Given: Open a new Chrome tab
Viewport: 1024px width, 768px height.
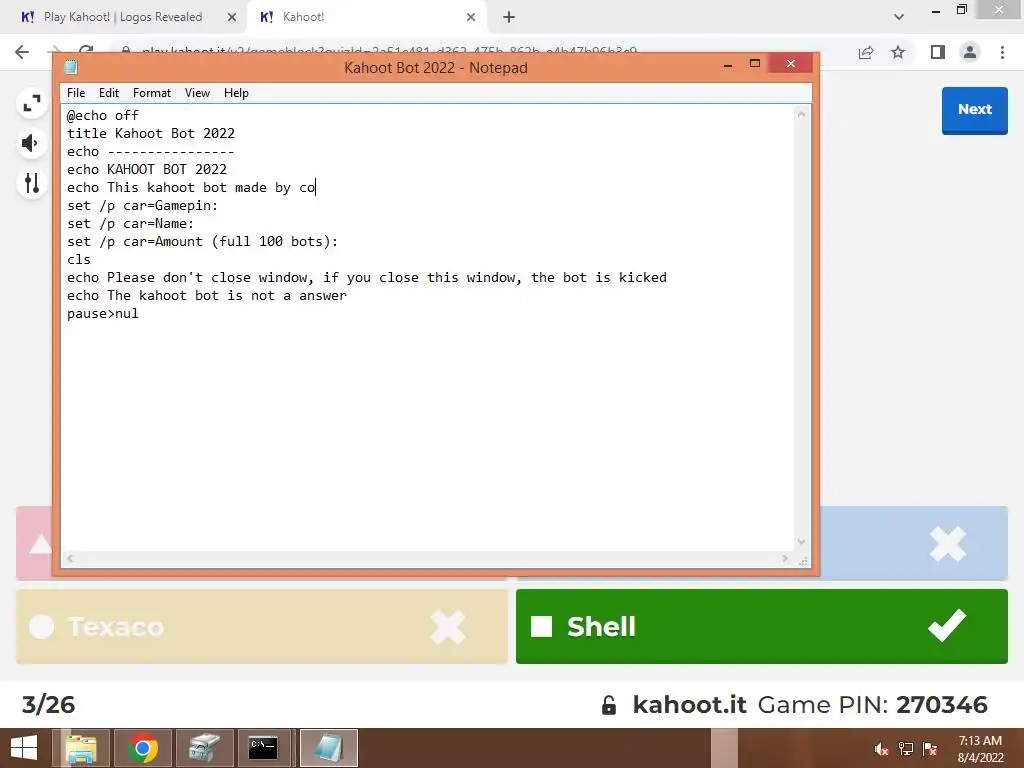Looking at the screenshot, I should pyautogui.click(x=509, y=18).
